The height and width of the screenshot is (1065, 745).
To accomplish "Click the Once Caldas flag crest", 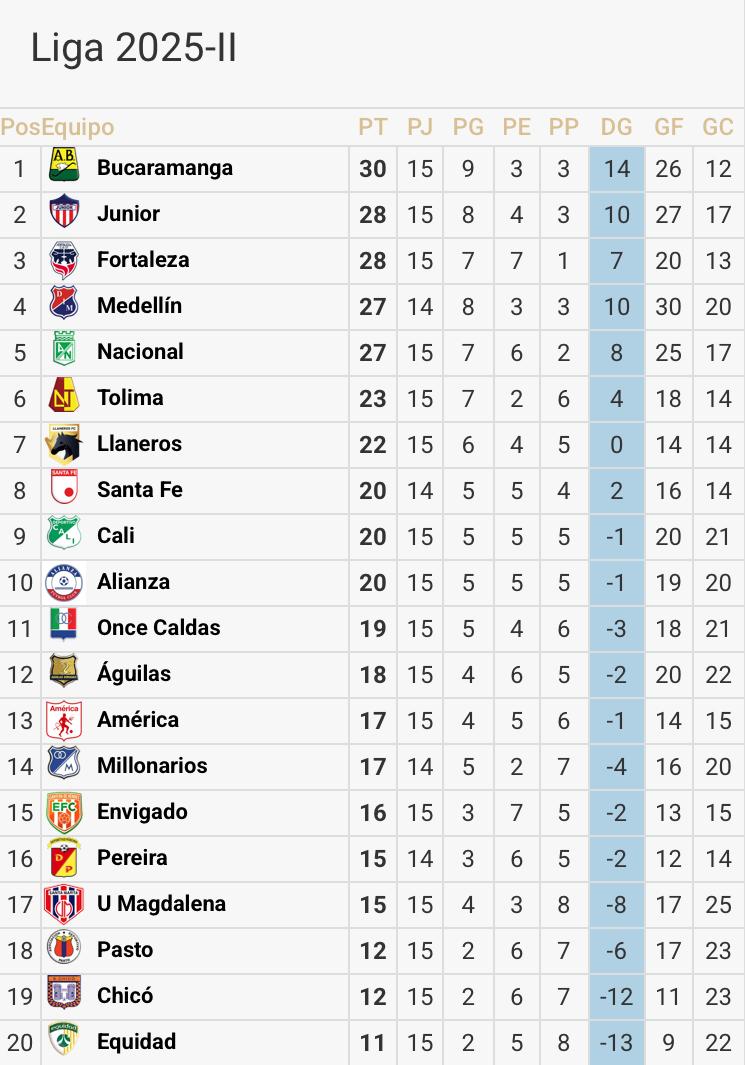I will pos(64,626).
